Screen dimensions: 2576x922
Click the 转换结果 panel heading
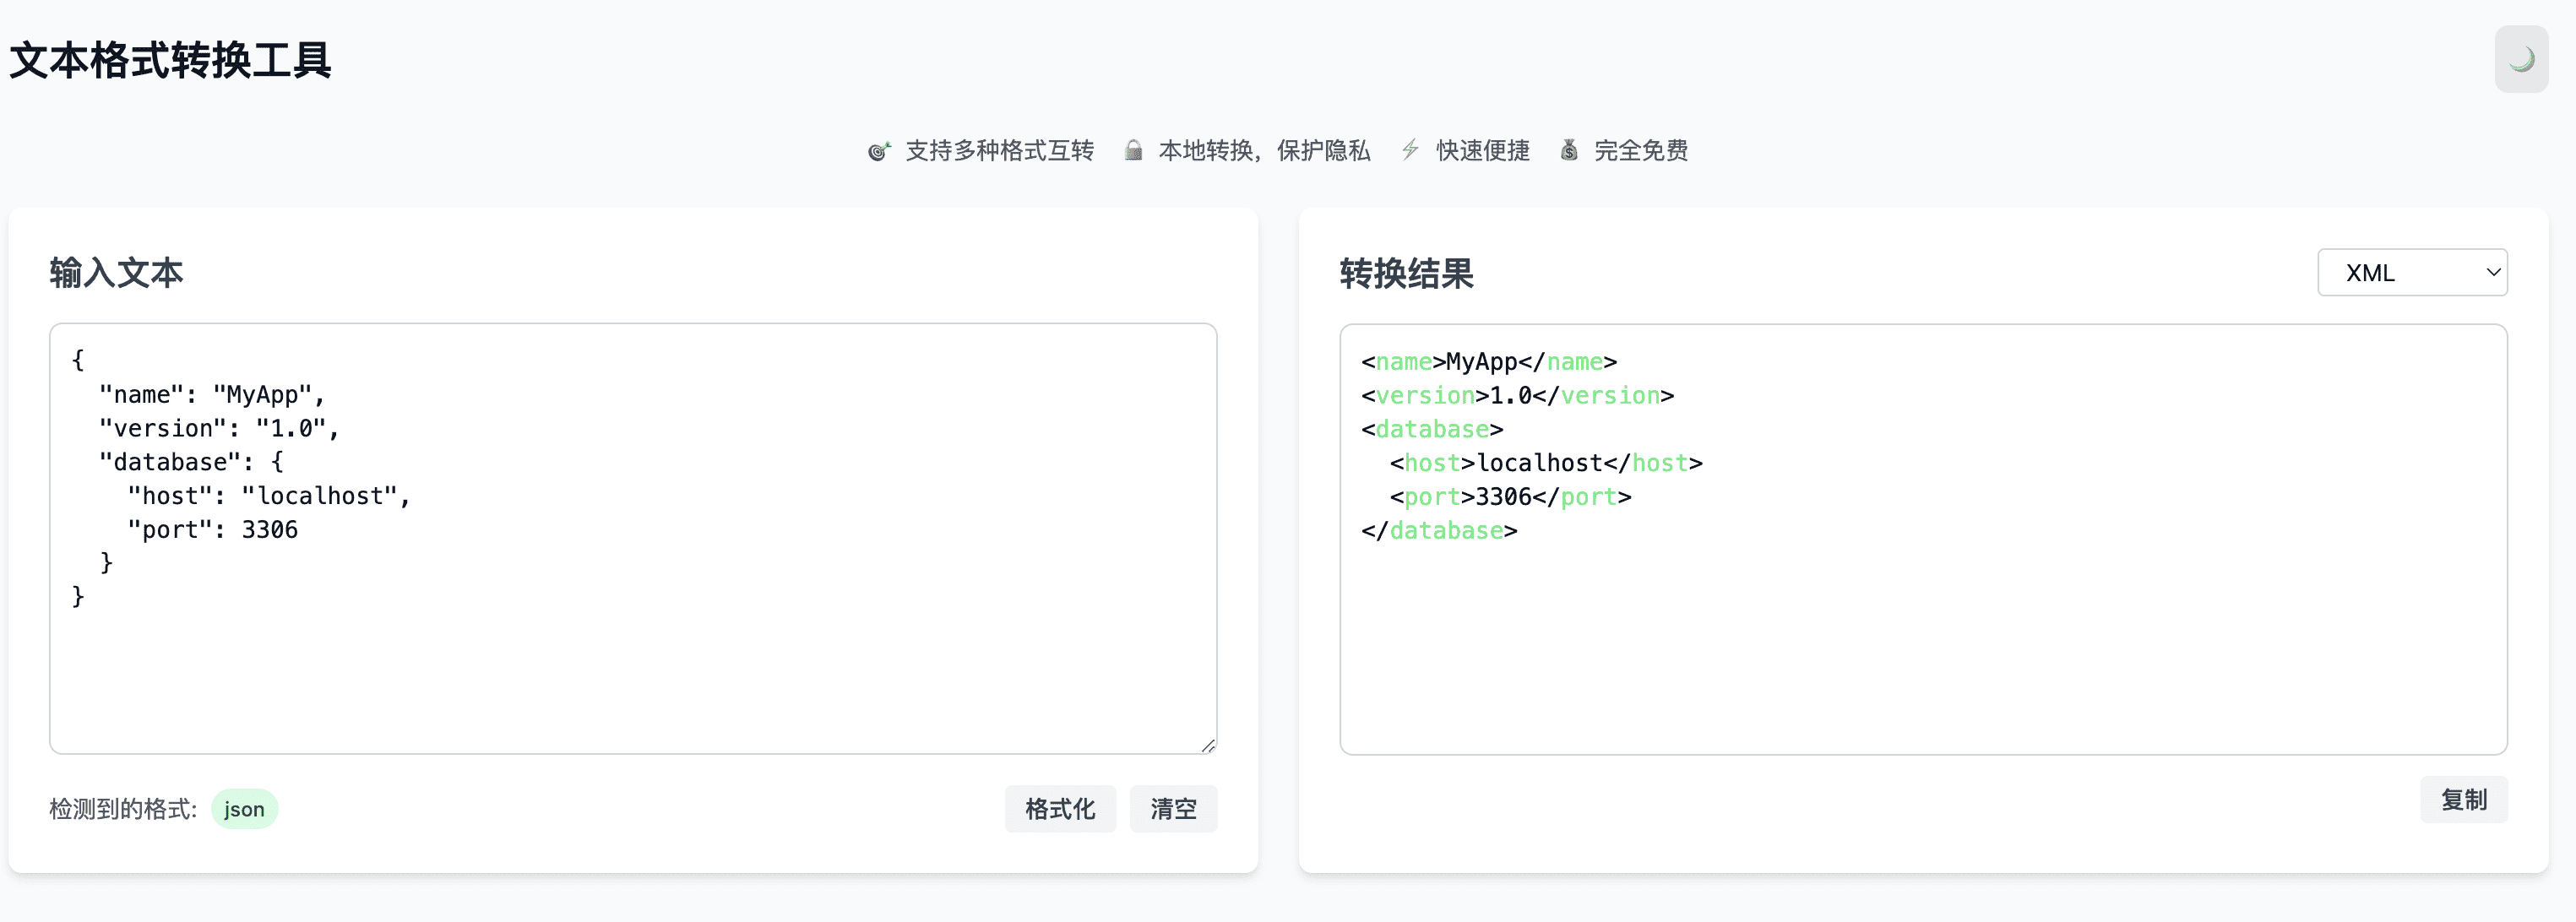point(1406,273)
